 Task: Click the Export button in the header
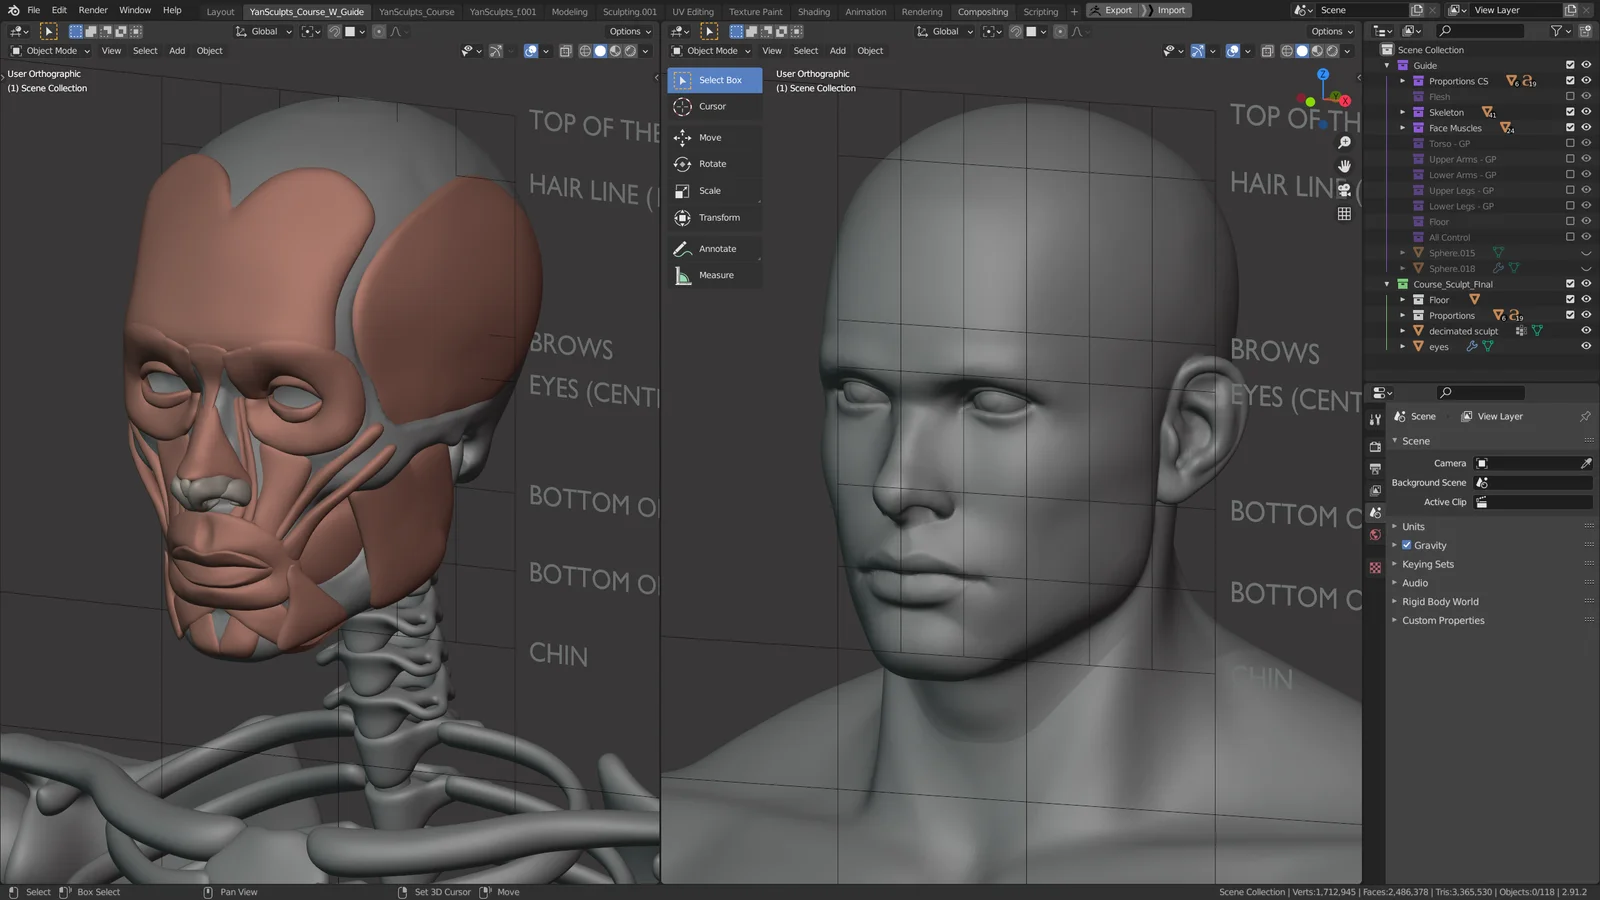point(1114,10)
